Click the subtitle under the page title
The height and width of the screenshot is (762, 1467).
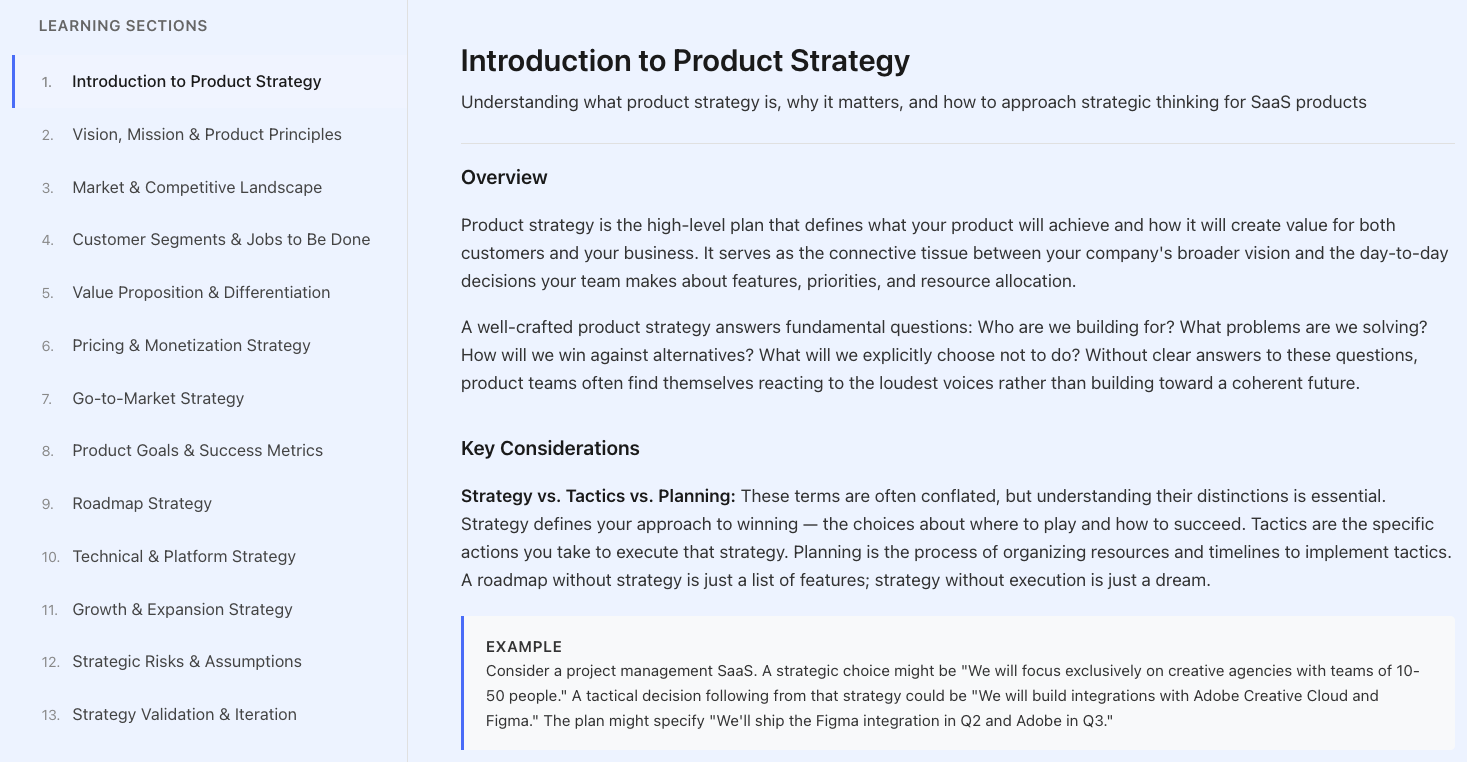913,102
